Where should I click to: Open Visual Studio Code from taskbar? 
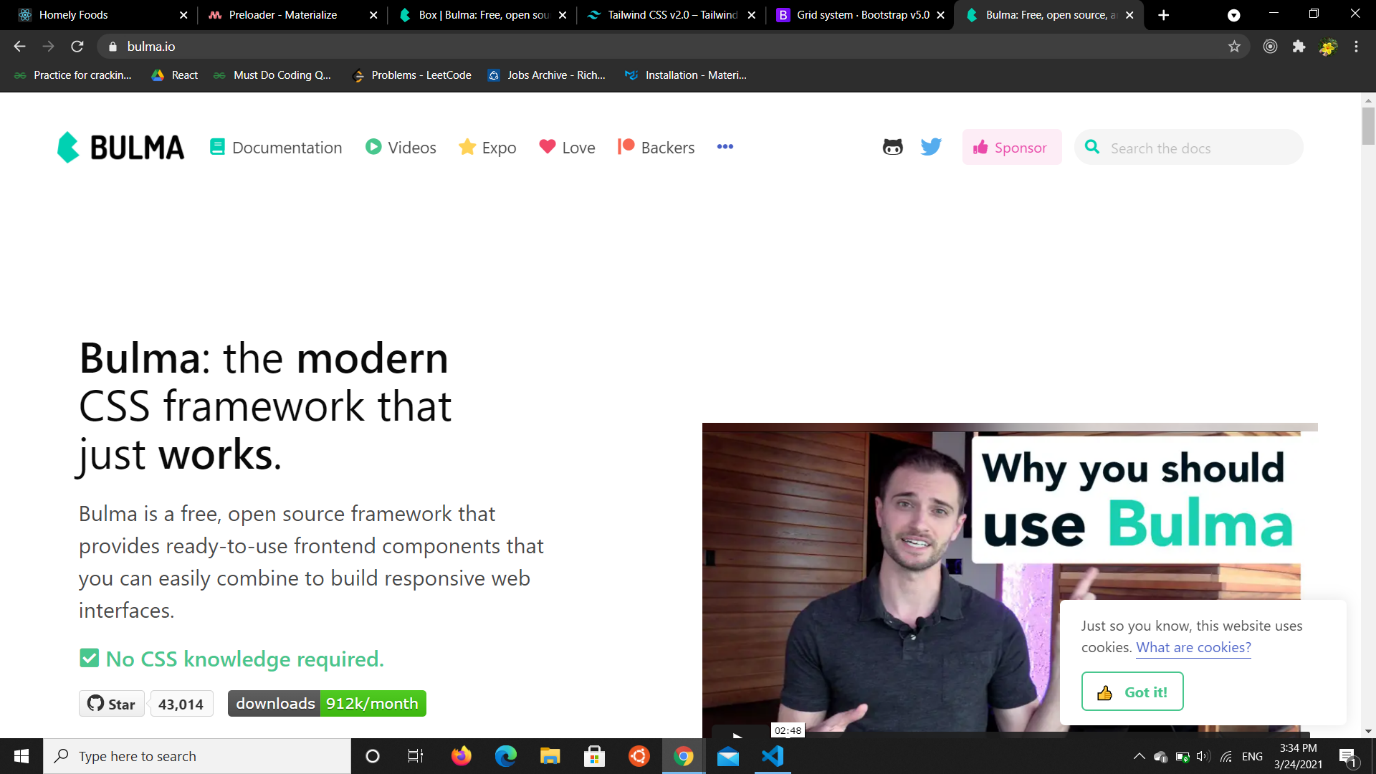click(772, 756)
